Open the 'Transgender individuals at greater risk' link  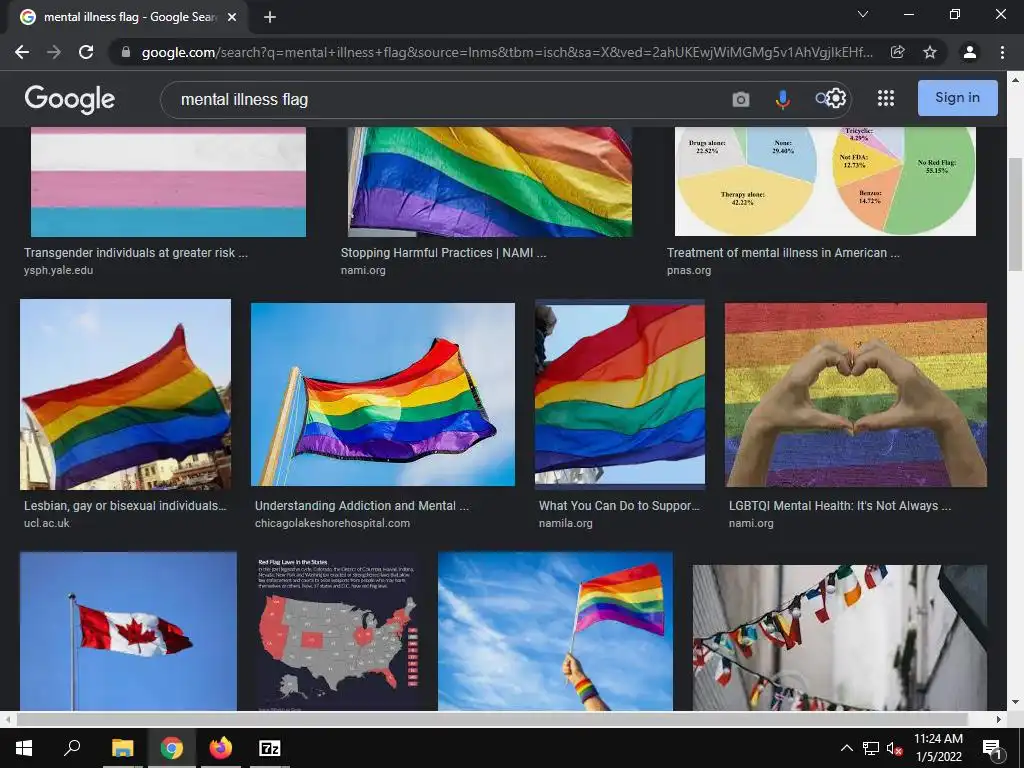click(136, 253)
